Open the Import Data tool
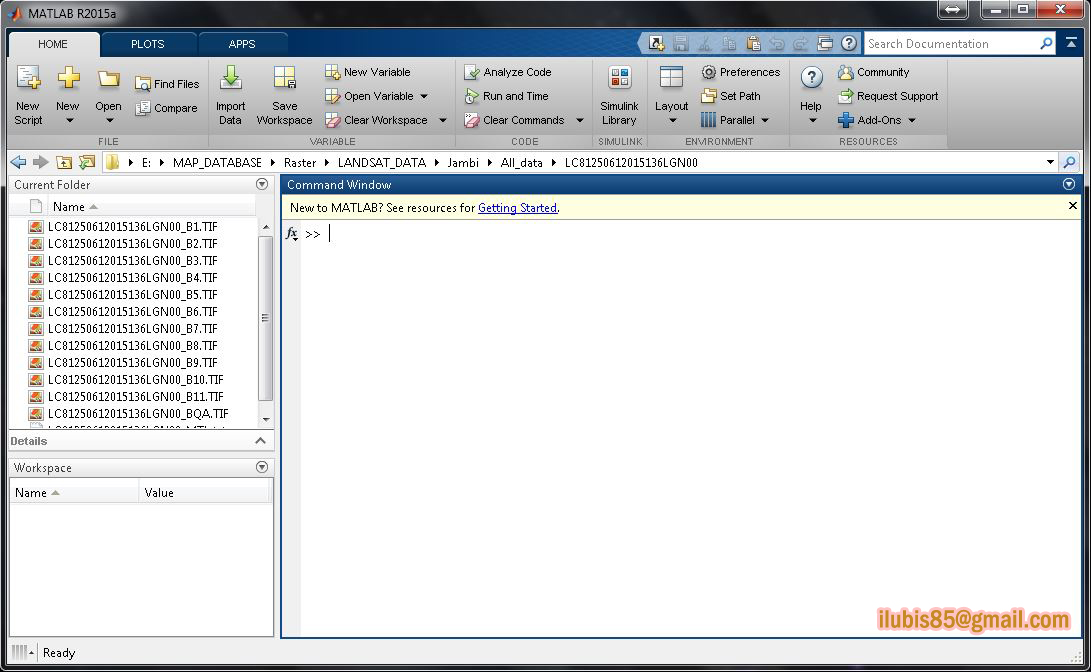 (231, 95)
